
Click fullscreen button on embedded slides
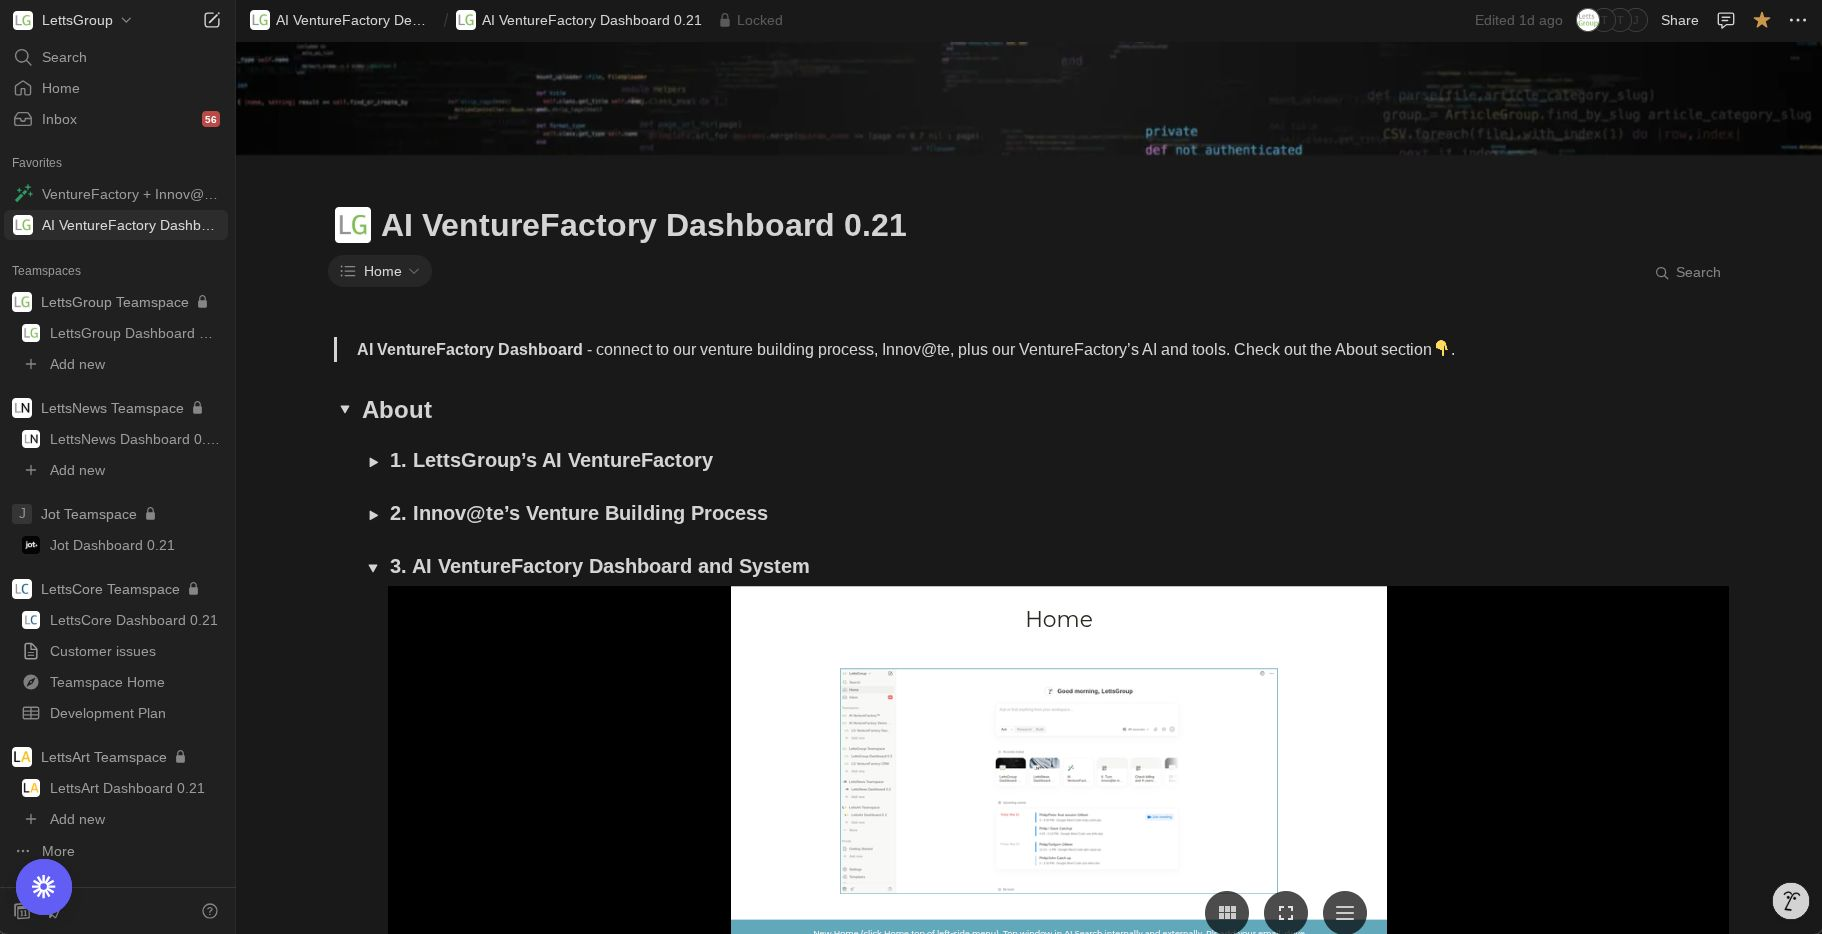pyautogui.click(x=1286, y=912)
